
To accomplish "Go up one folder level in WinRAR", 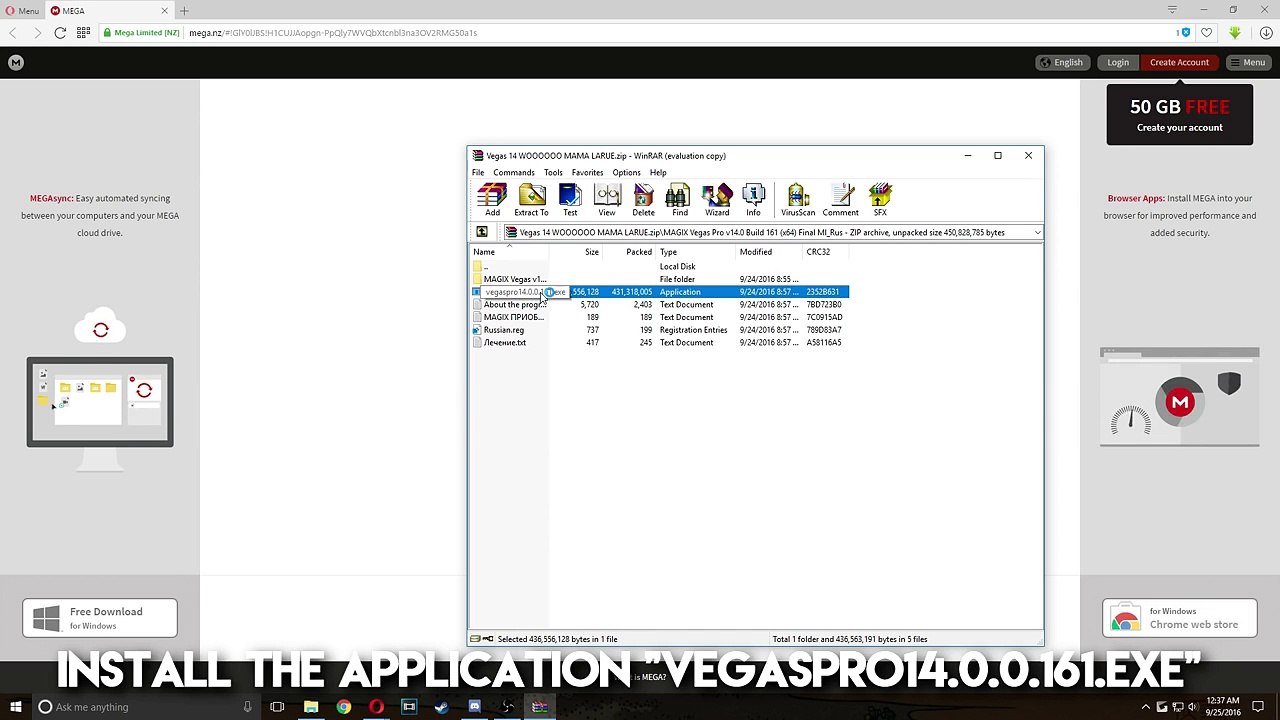I will pos(482,232).
